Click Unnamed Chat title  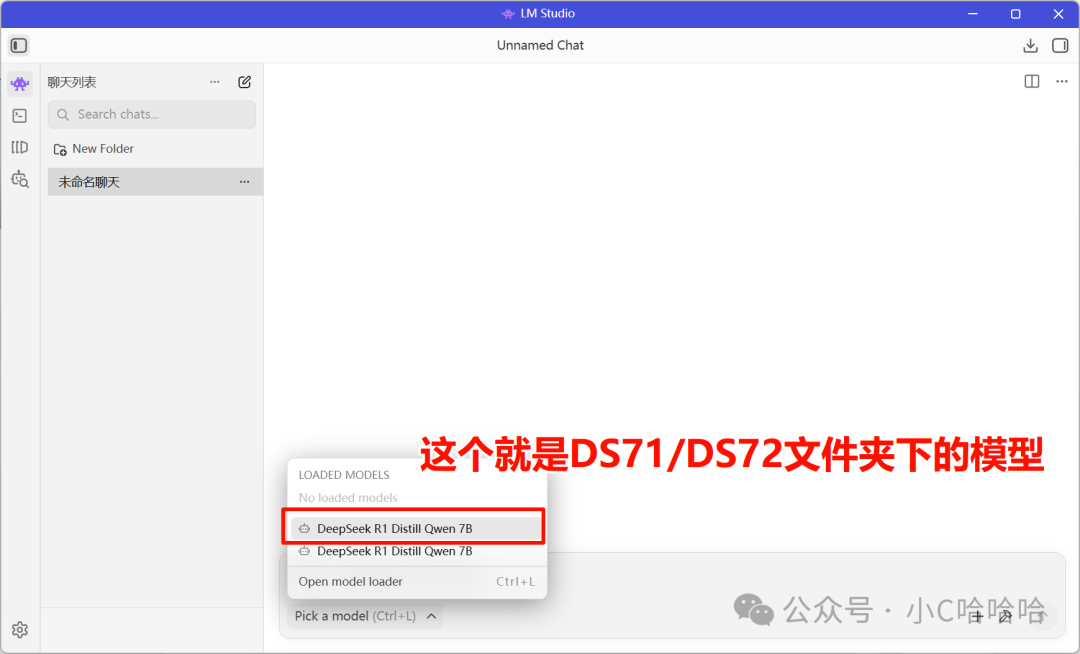540,45
